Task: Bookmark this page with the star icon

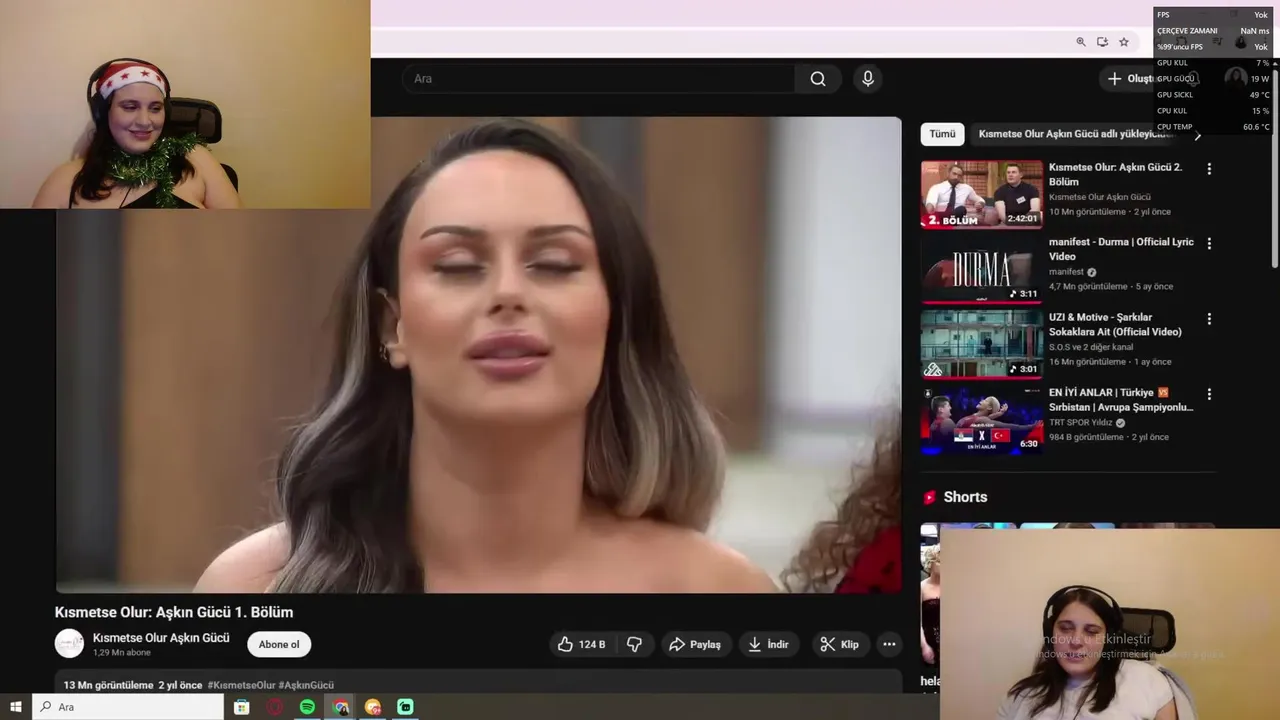Action: click(1124, 42)
